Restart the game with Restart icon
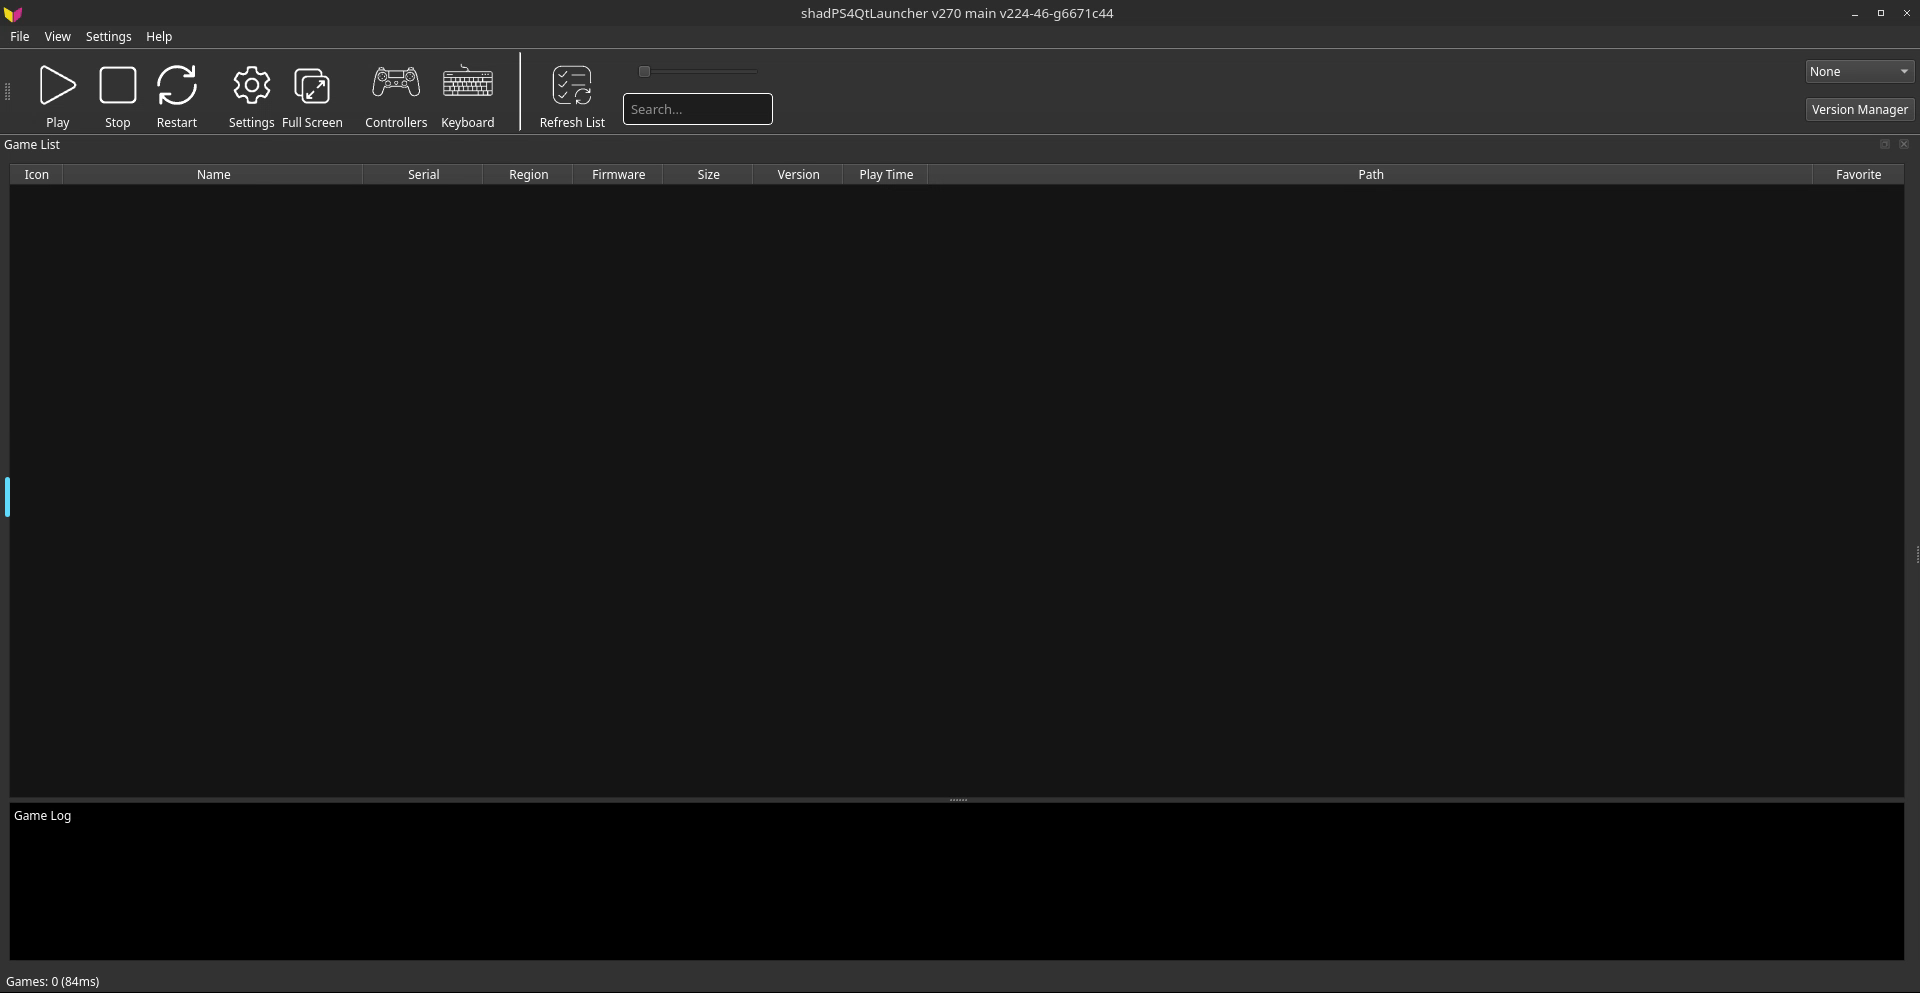Screen dimensions: 1920x993 point(177,86)
